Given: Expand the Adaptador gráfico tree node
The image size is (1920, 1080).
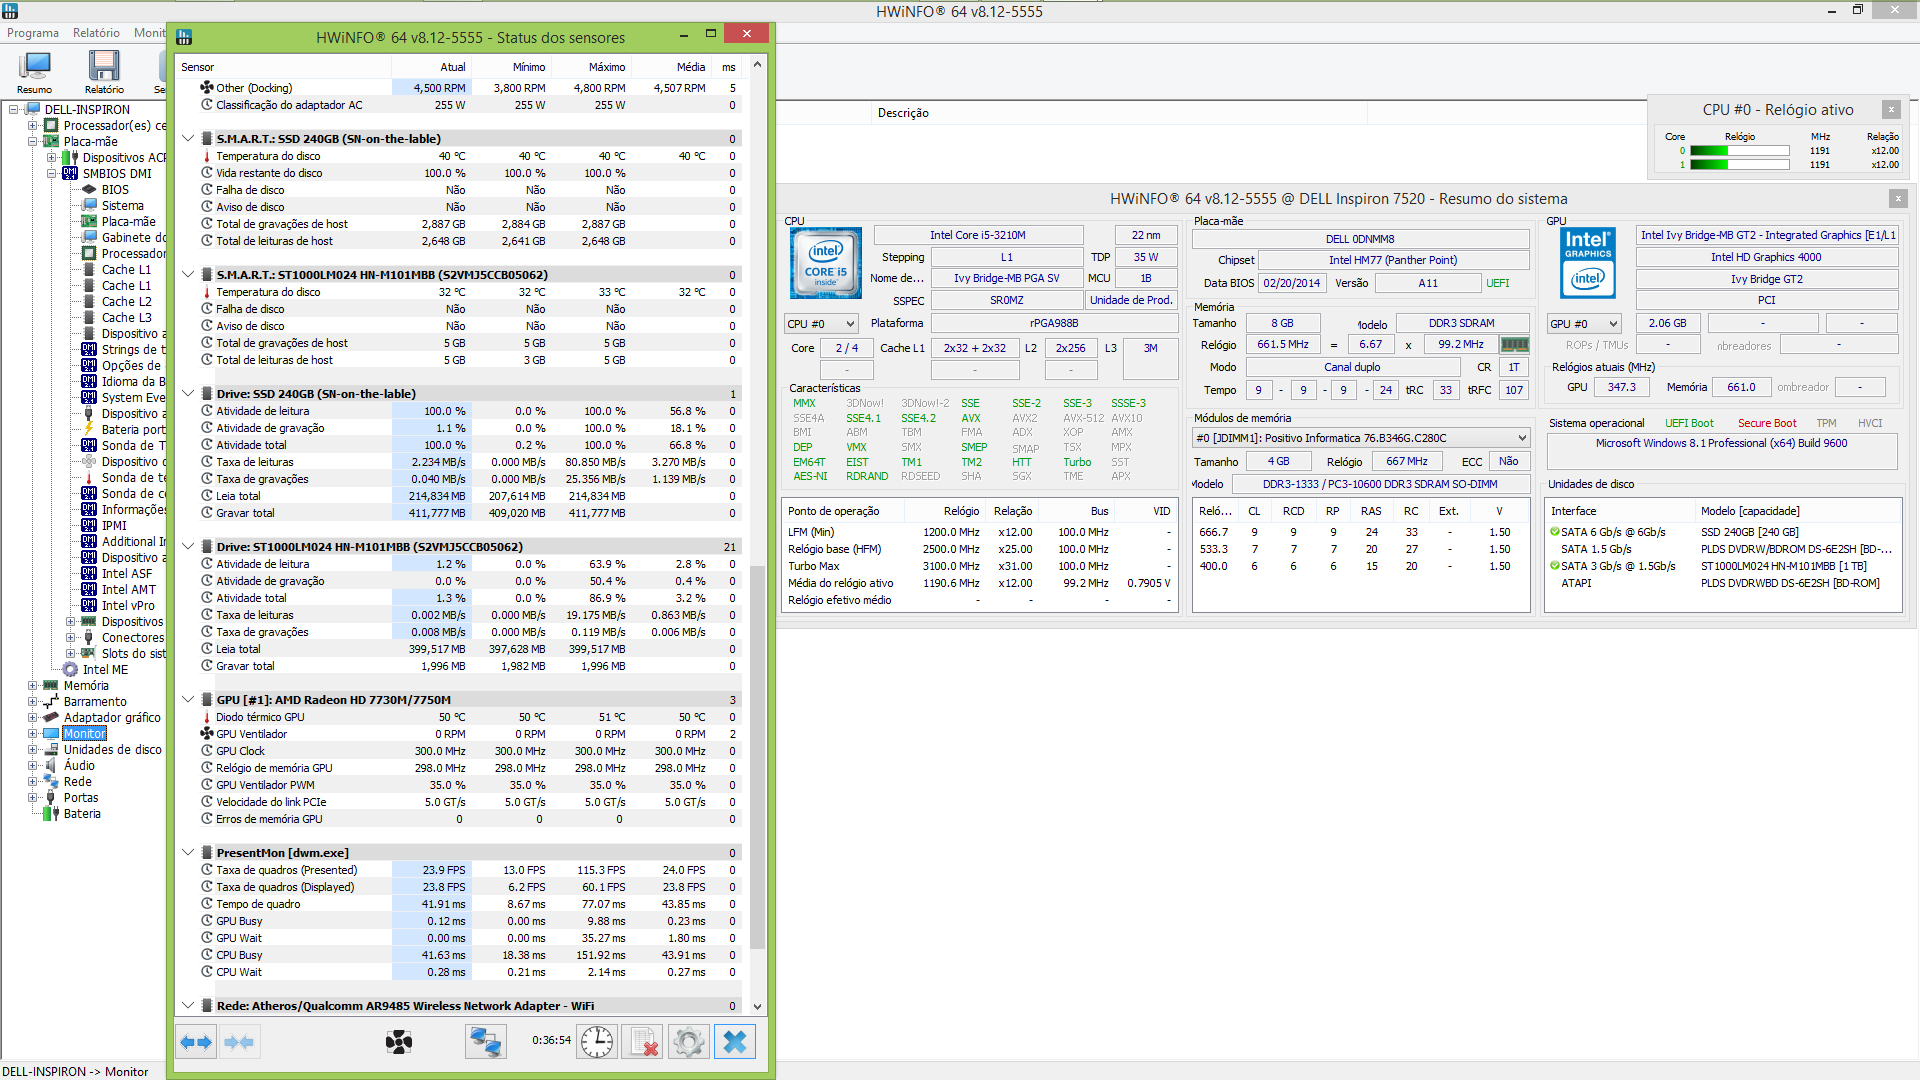Looking at the screenshot, I should click(33, 717).
